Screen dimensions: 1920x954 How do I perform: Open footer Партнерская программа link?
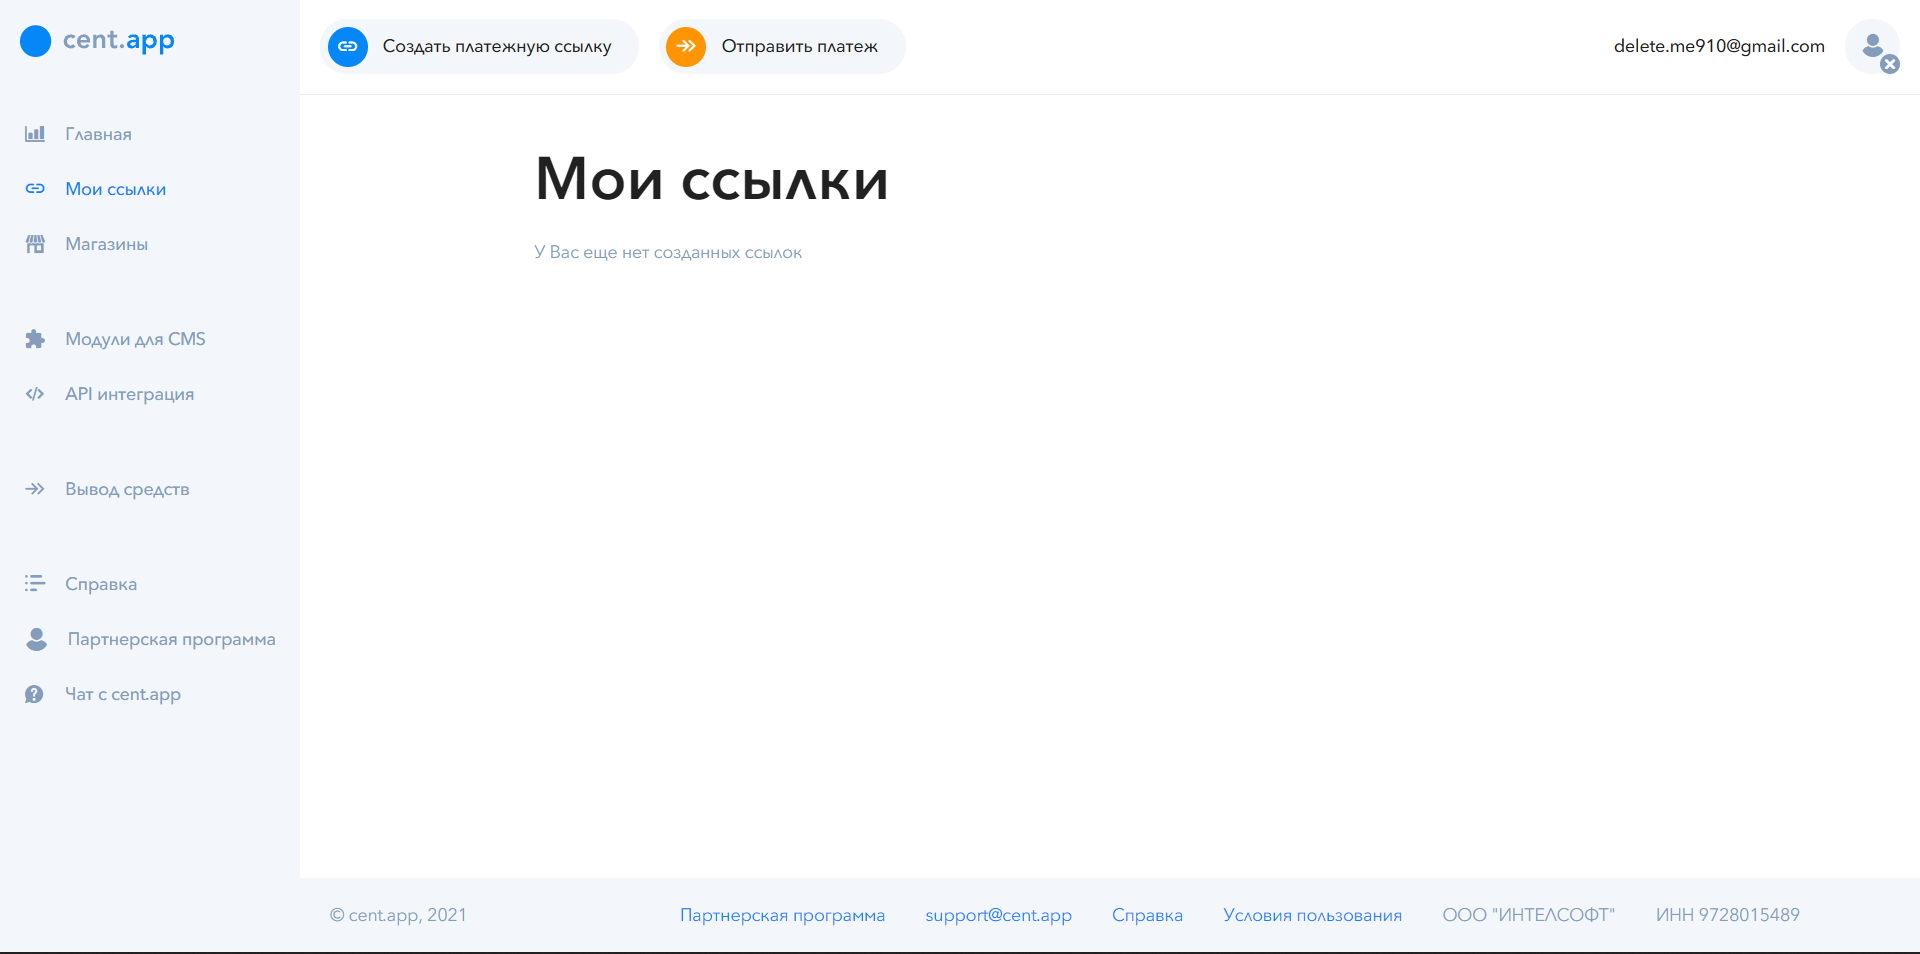(782, 915)
